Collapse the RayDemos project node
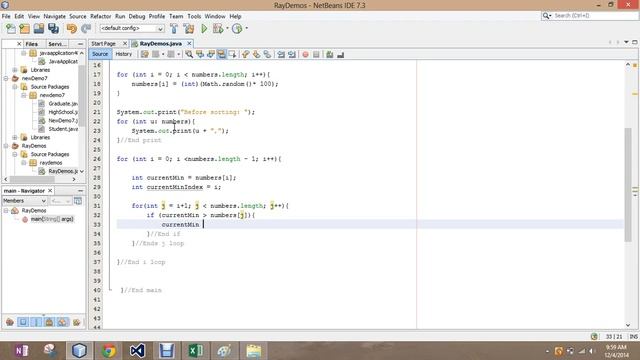Viewport: 640px width, 360px height. [6, 146]
